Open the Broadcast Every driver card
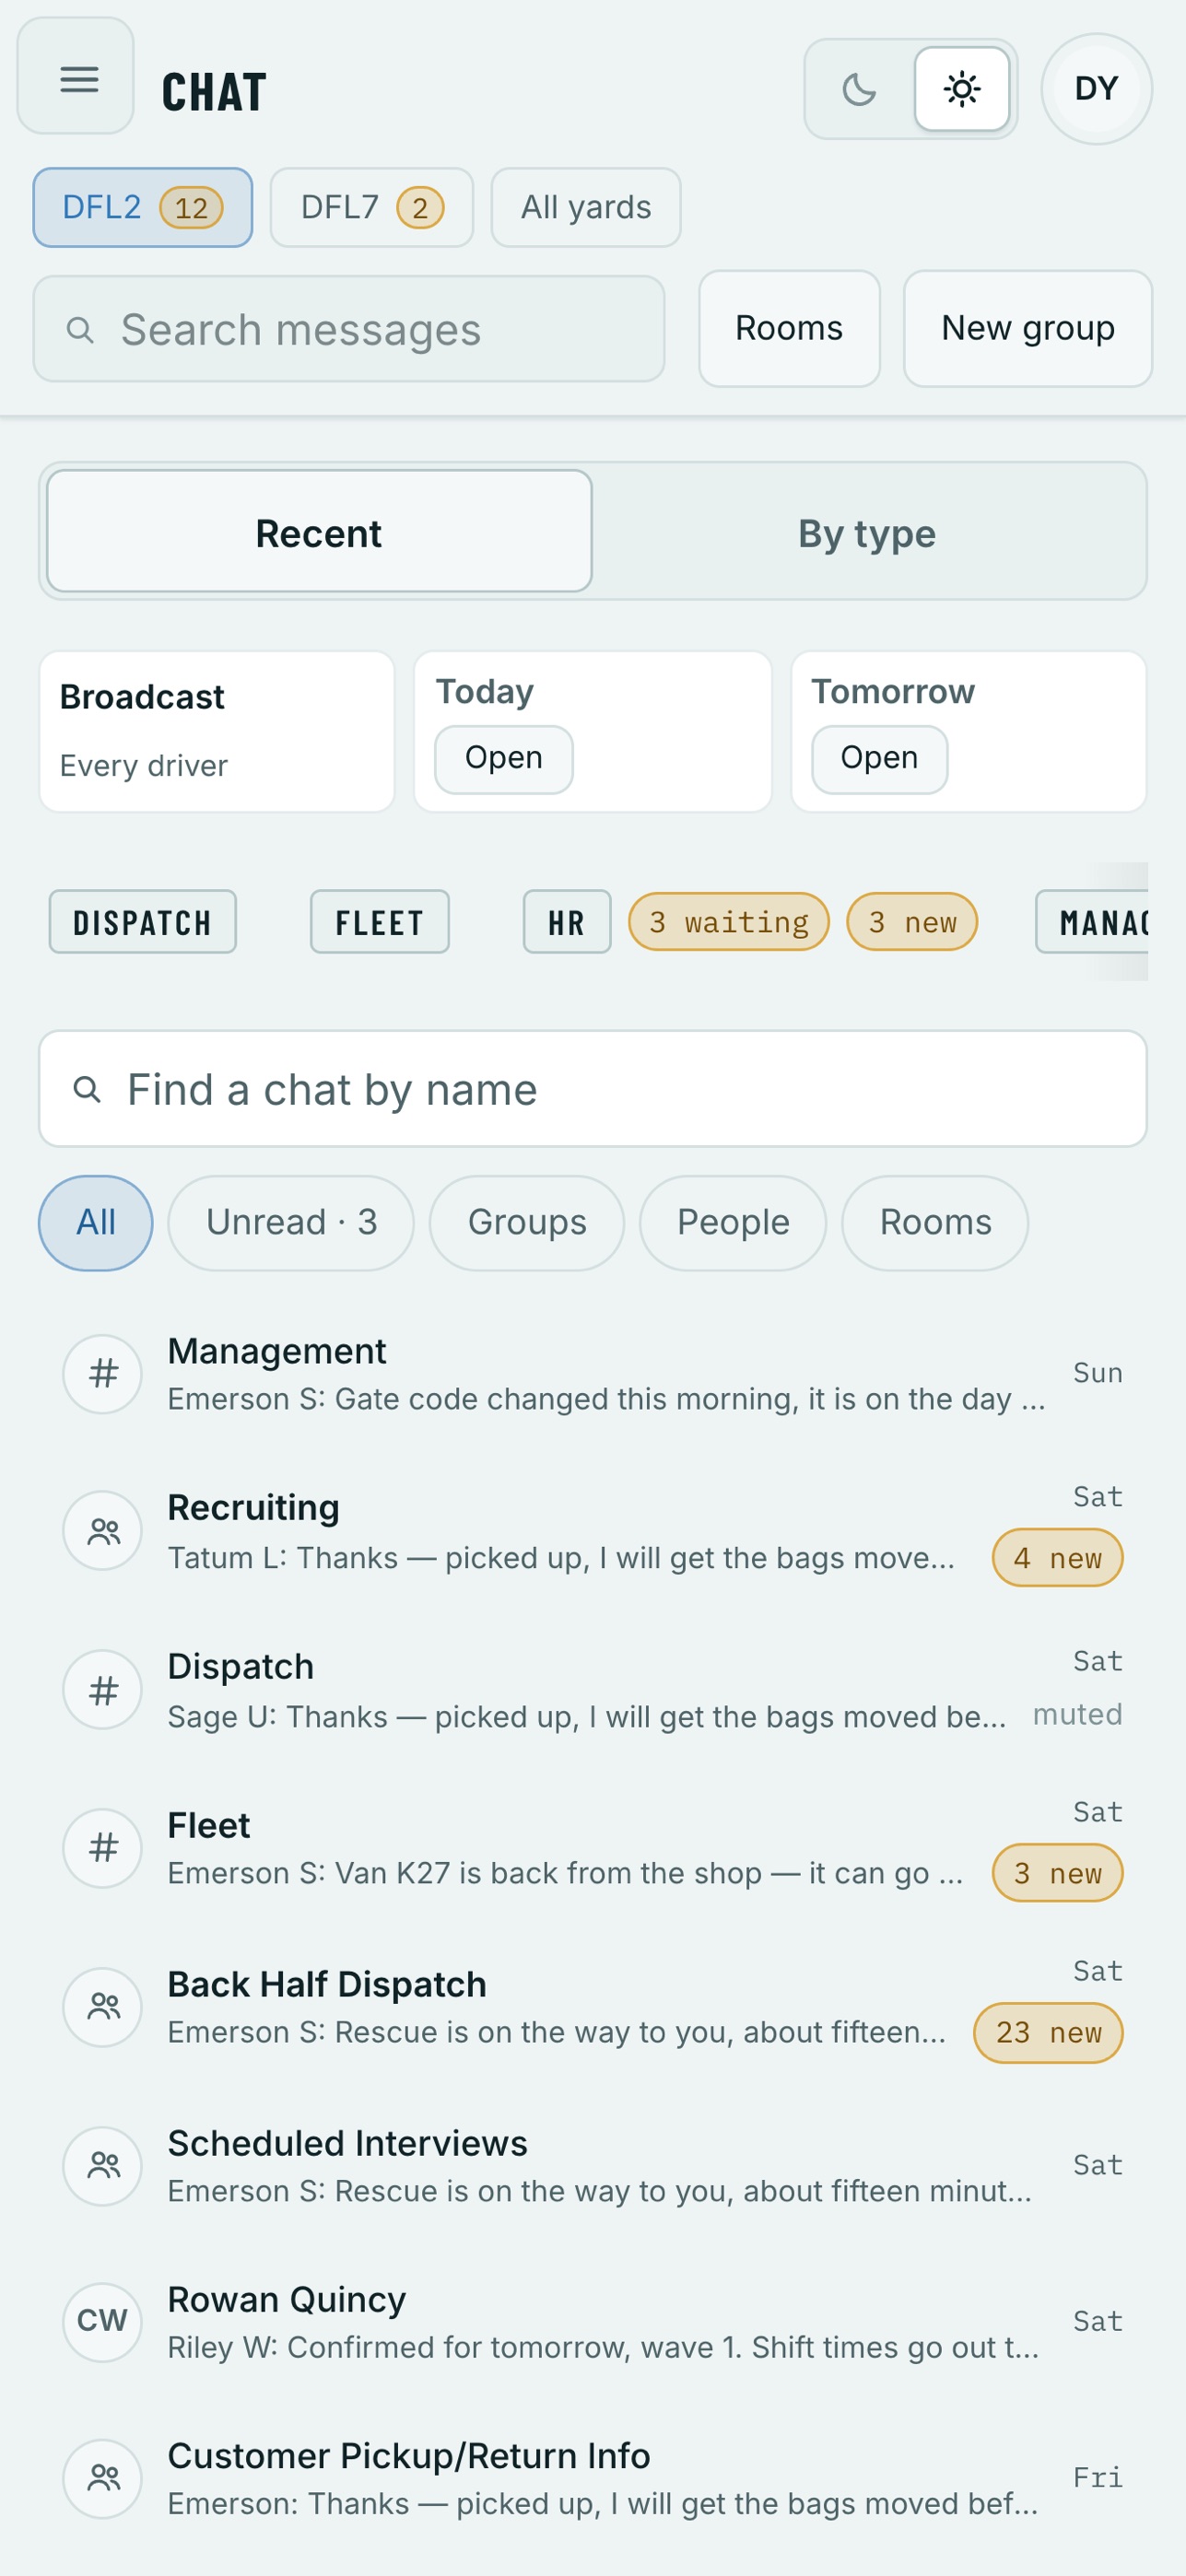 coord(217,732)
